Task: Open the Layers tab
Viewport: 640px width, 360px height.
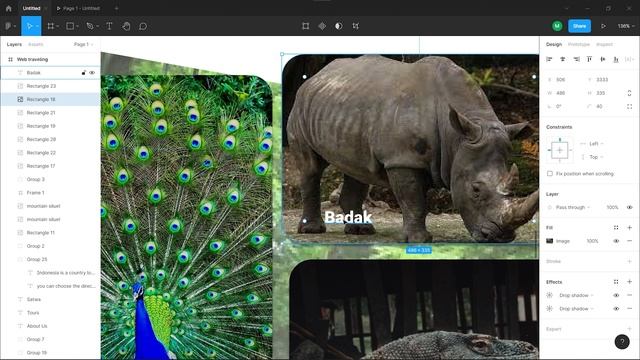Action: (14, 44)
